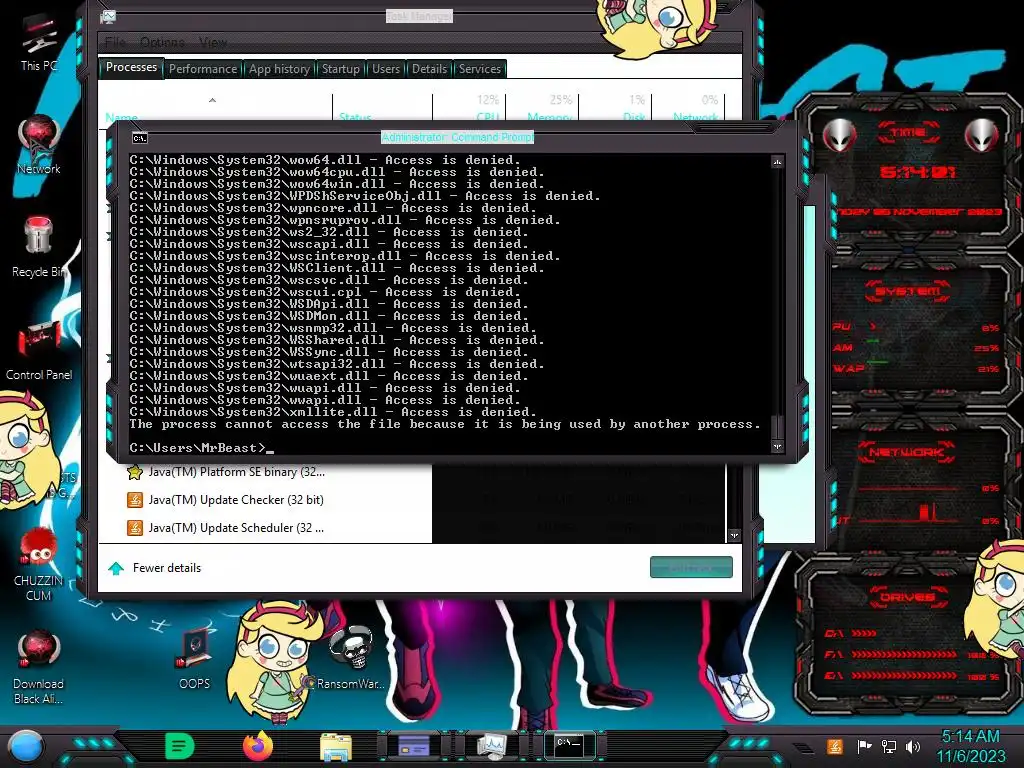Open the Users tab

coord(386,69)
